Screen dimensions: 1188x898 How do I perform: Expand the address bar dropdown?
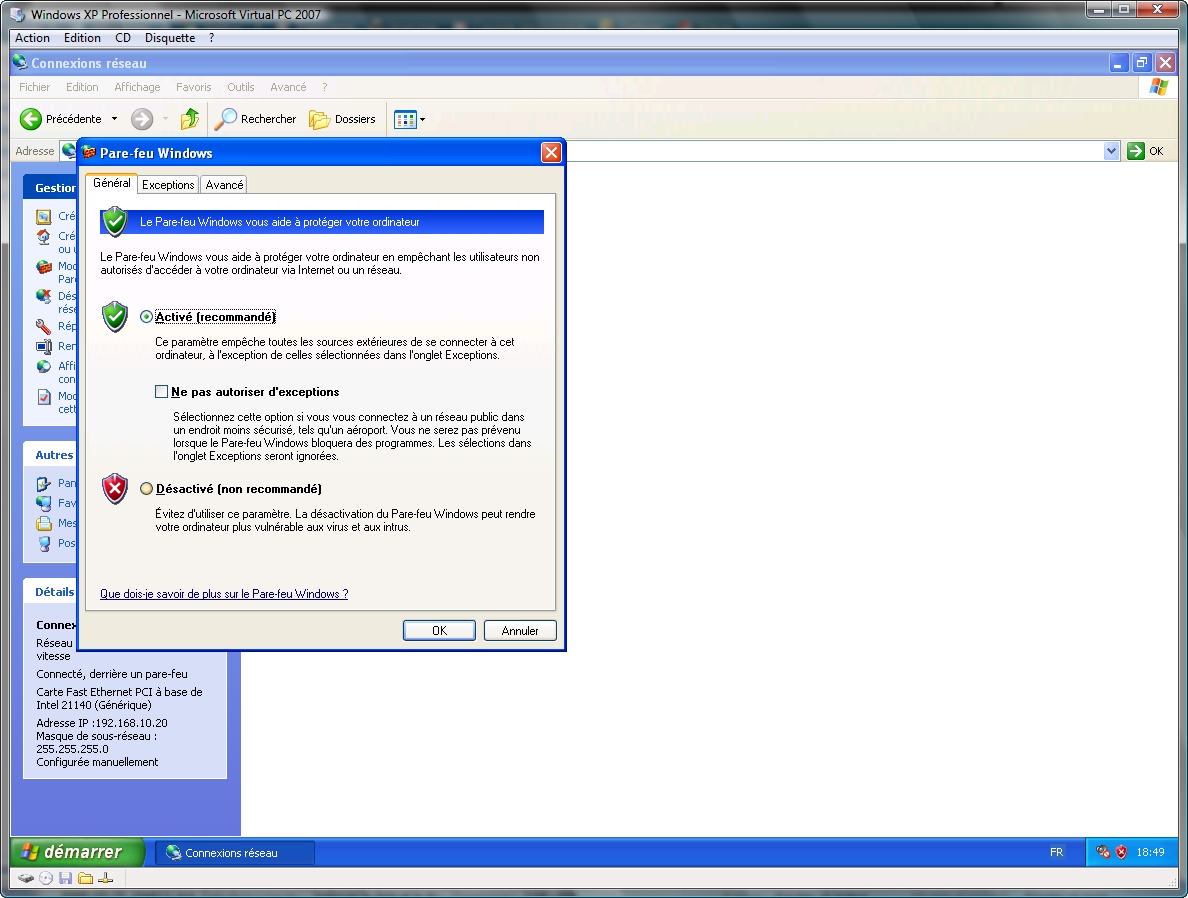pyautogui.click(x=1111, y=151)
